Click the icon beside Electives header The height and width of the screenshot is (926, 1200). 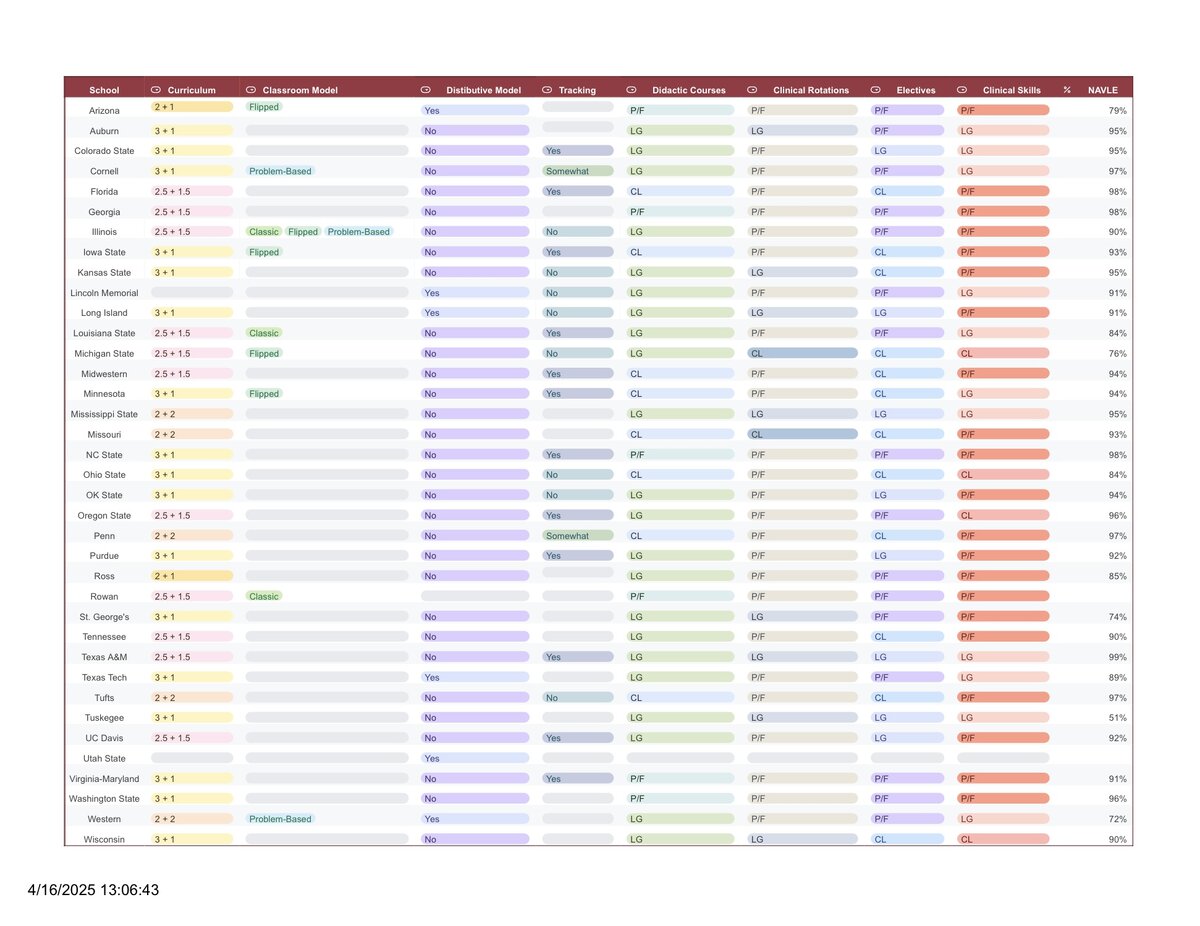click(875, 90)
